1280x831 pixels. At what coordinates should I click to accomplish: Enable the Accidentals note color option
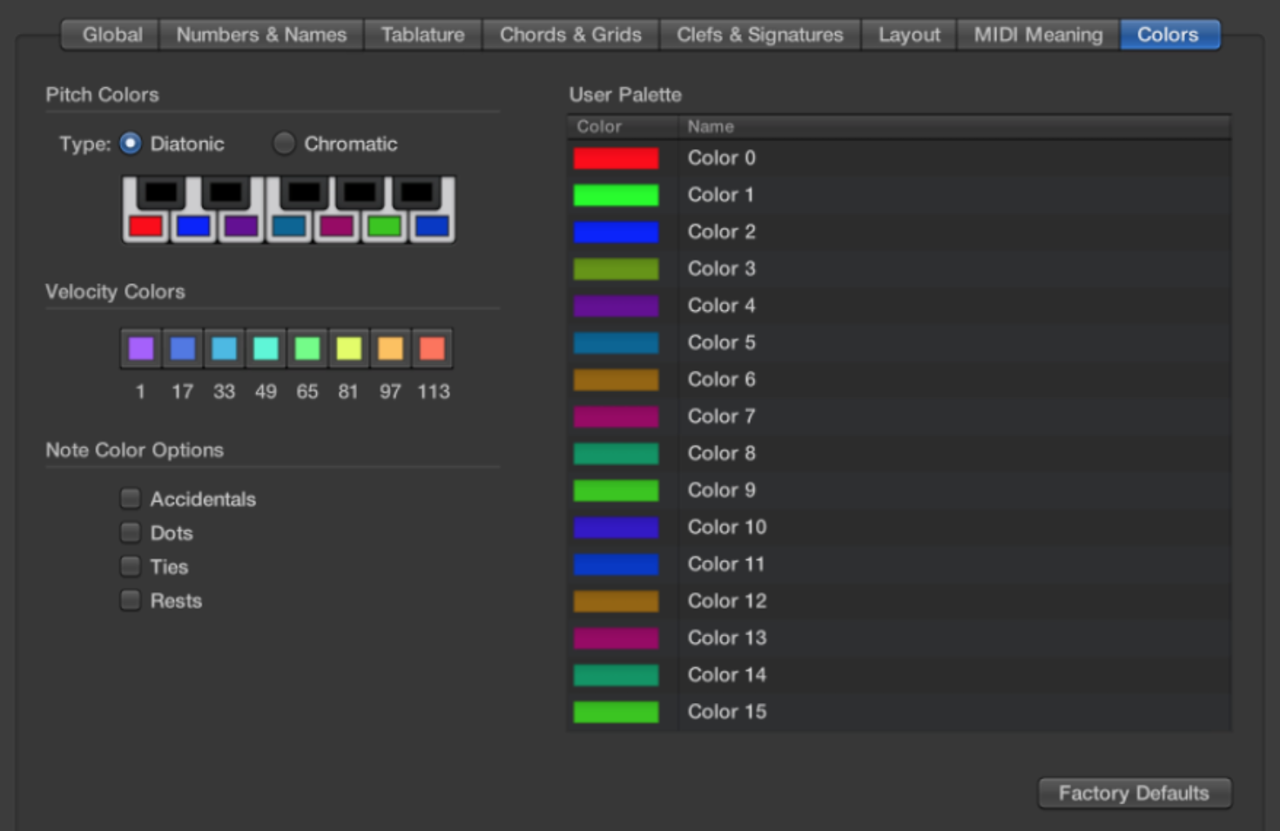point(129,498)
